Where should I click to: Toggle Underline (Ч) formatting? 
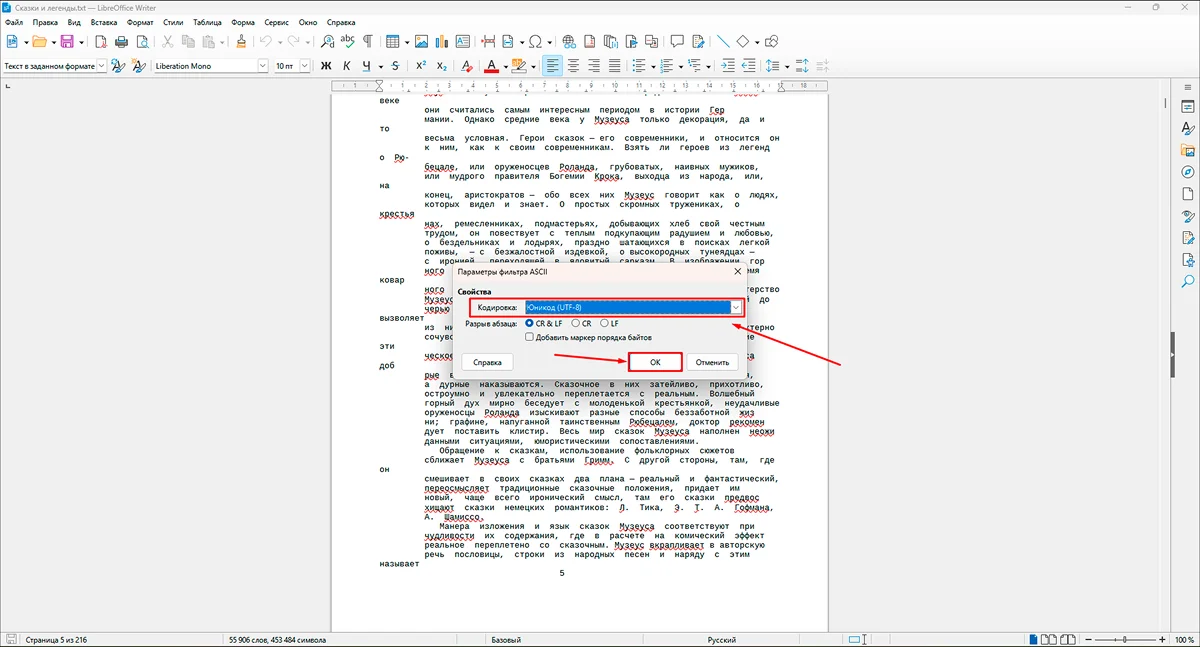(367, 66)
